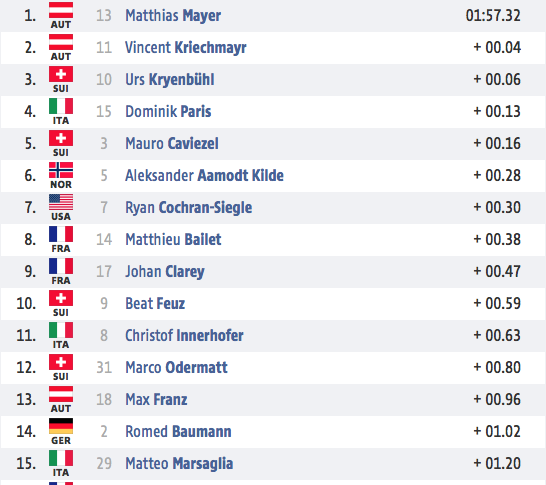Viewport: 546px width, 485px height.
Task: Select Mauro Caviezel's name
Action: (172, 143)
